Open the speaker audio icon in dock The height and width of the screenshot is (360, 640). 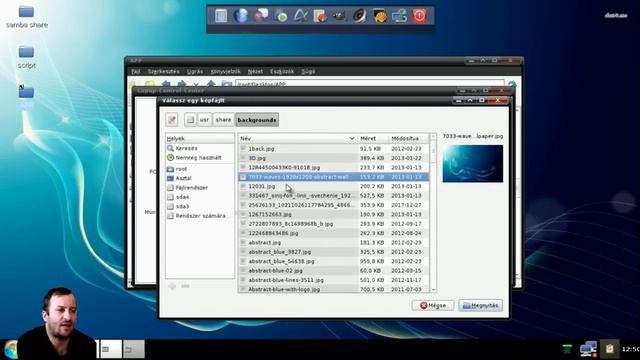(x=360, y=16)
